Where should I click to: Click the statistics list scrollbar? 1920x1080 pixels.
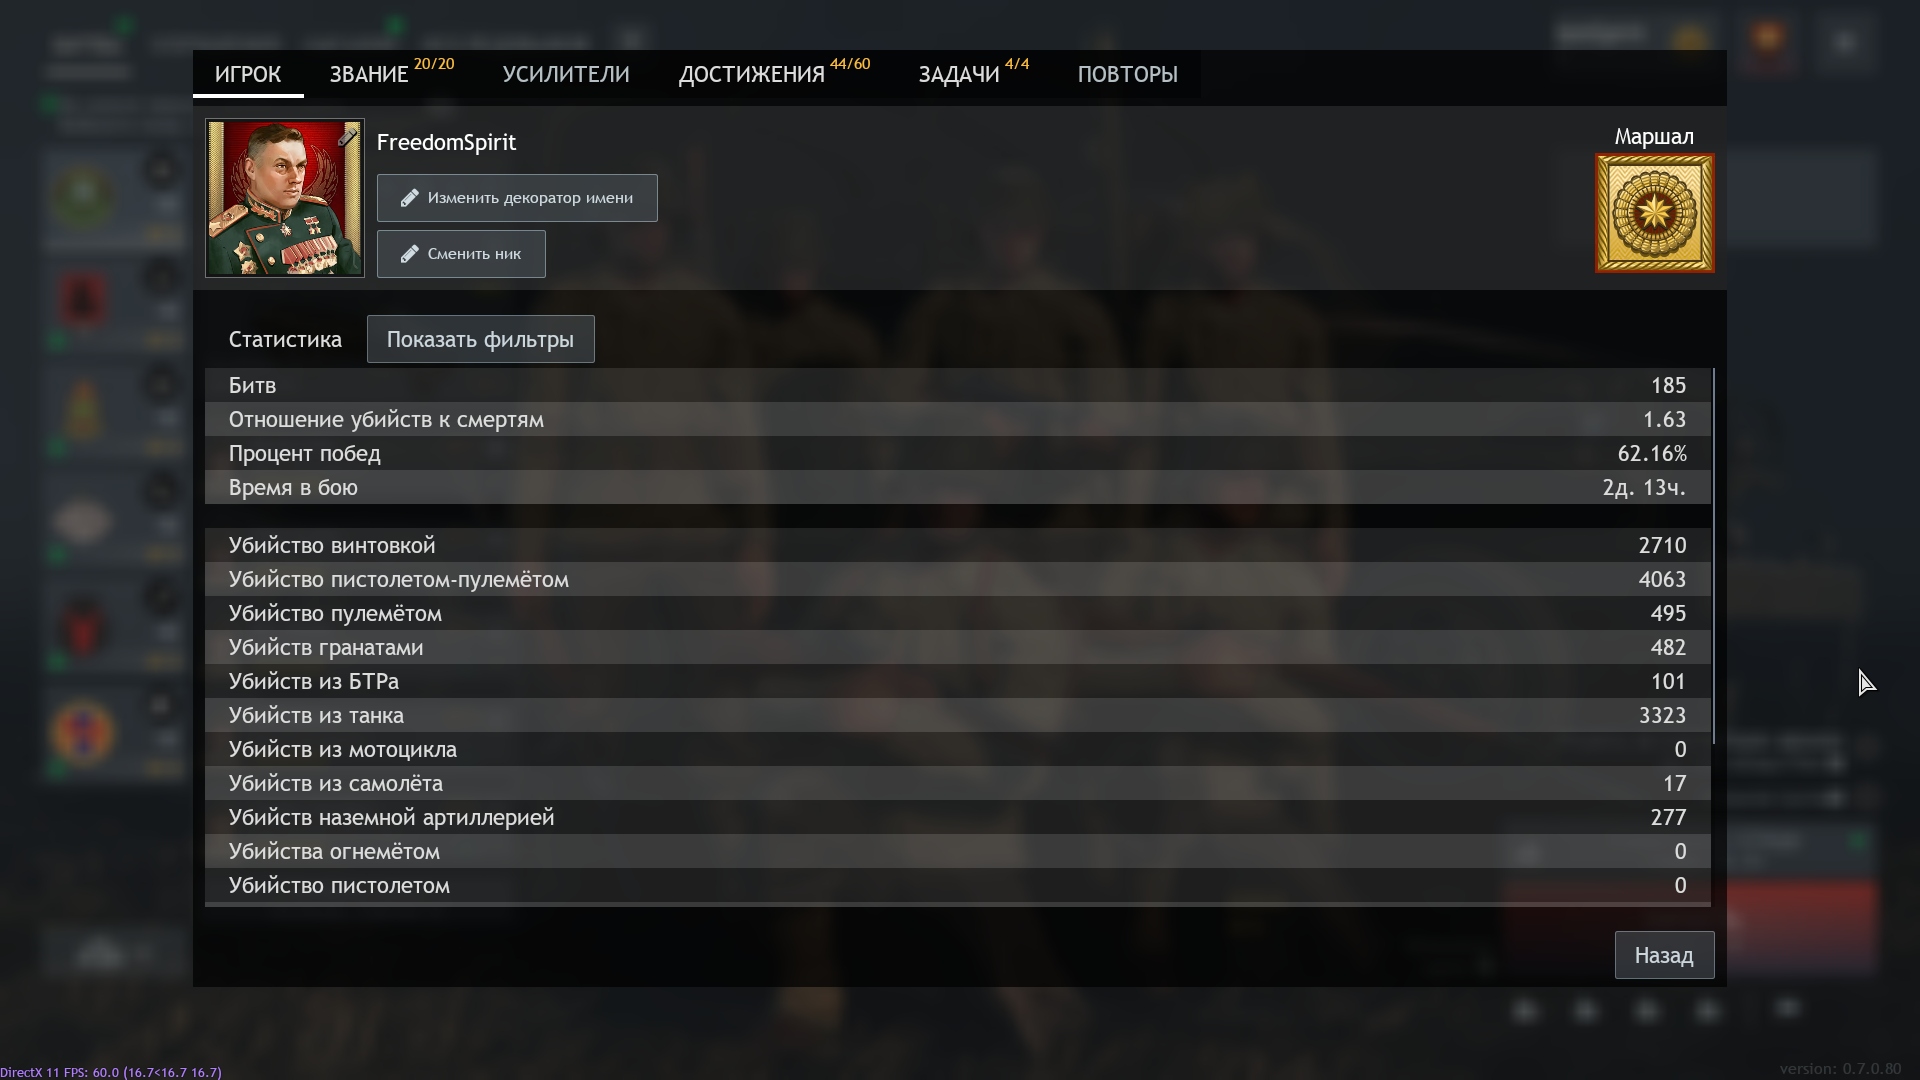tap(1713, 555)
